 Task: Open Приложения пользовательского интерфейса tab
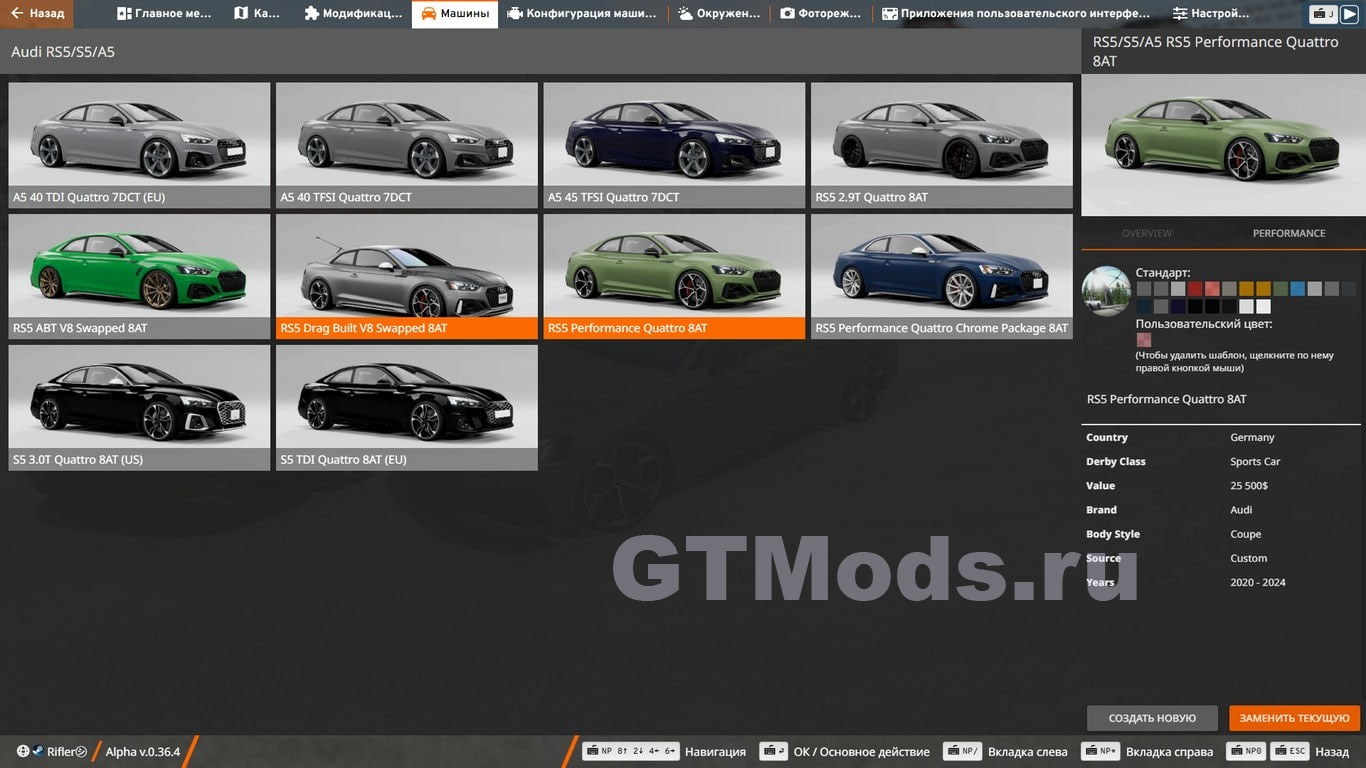pos(1015,14)
